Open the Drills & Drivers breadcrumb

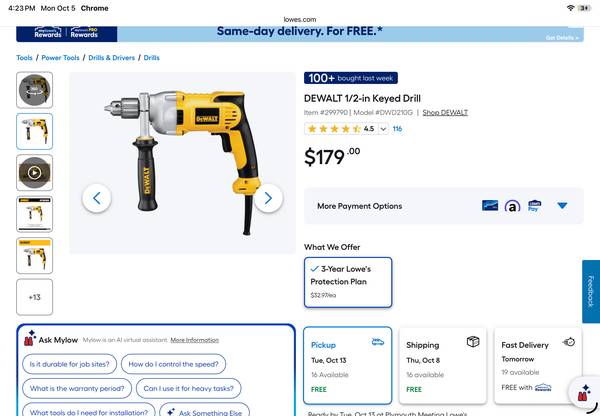[111, 58]
